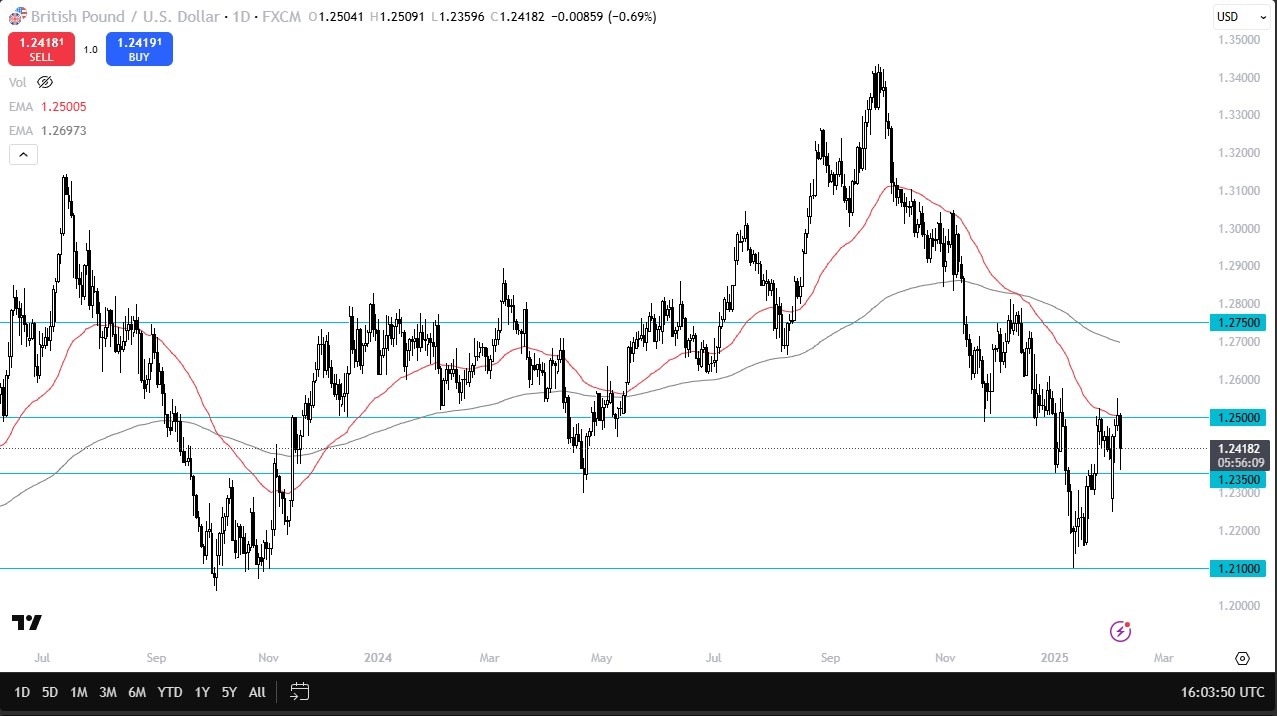Open the go-to-date calendar icon

tap(299, 691)
